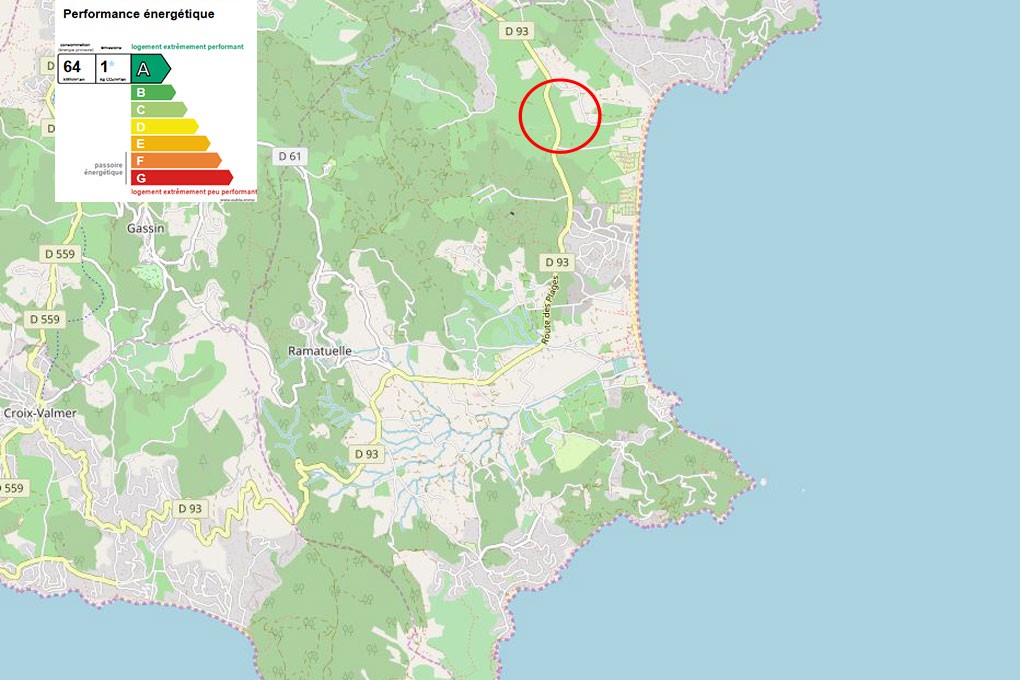Click the D 93 shield nearest Route des Plages
1020x680 pixels.
[x=556, y=262]
